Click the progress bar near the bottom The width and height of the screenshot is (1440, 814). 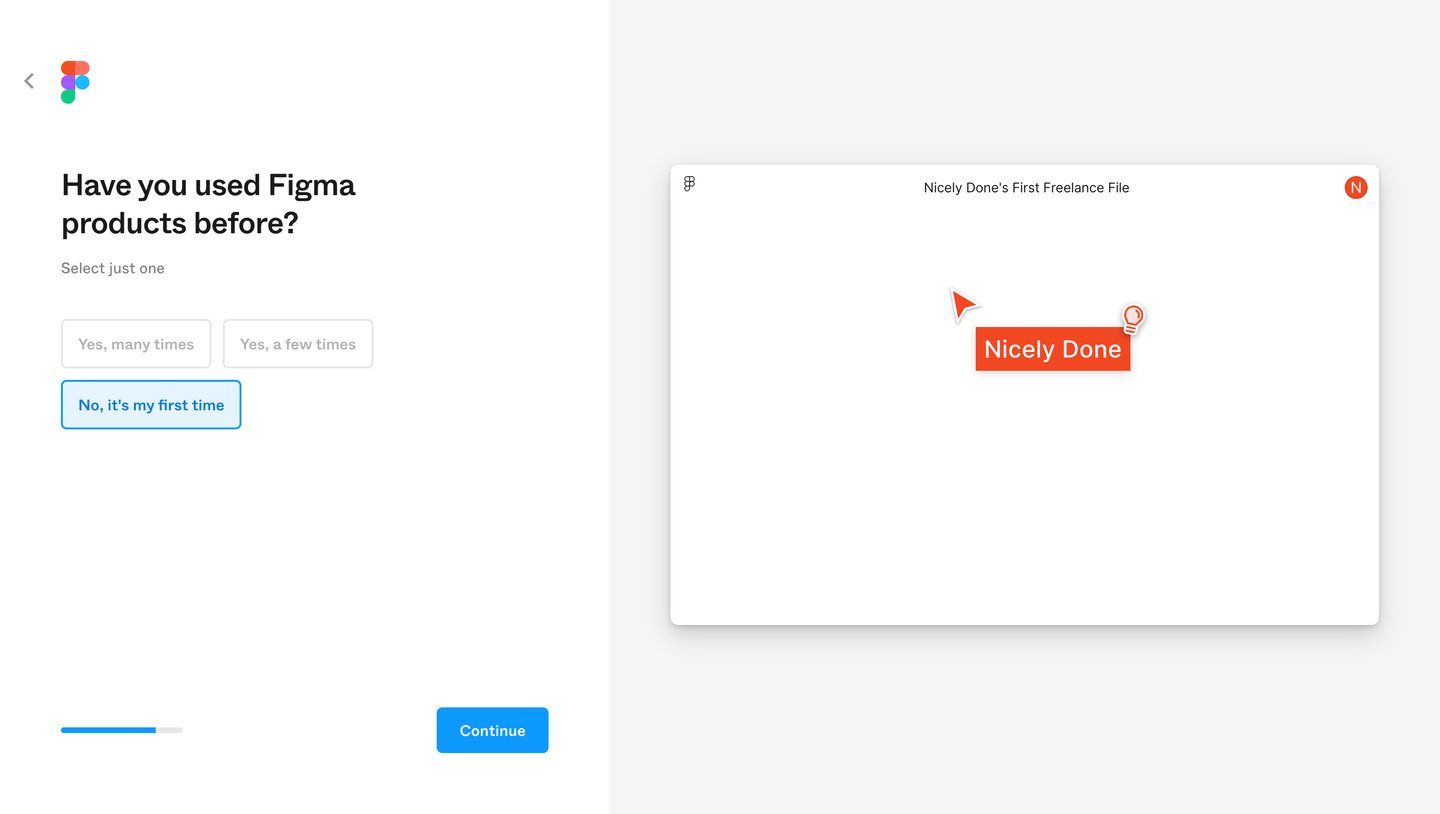pos(122,730)
